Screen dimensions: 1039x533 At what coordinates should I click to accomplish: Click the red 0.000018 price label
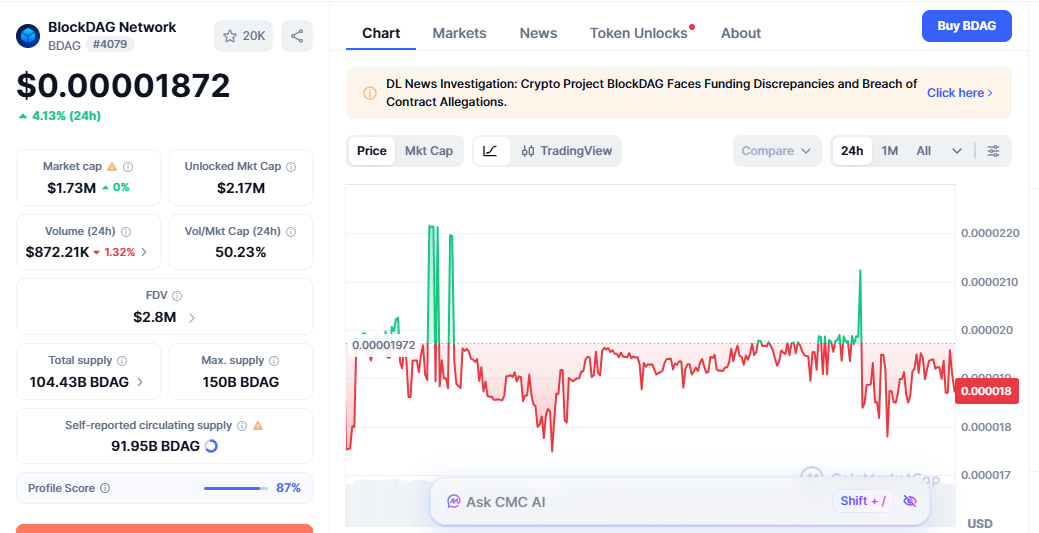(986, 391)
